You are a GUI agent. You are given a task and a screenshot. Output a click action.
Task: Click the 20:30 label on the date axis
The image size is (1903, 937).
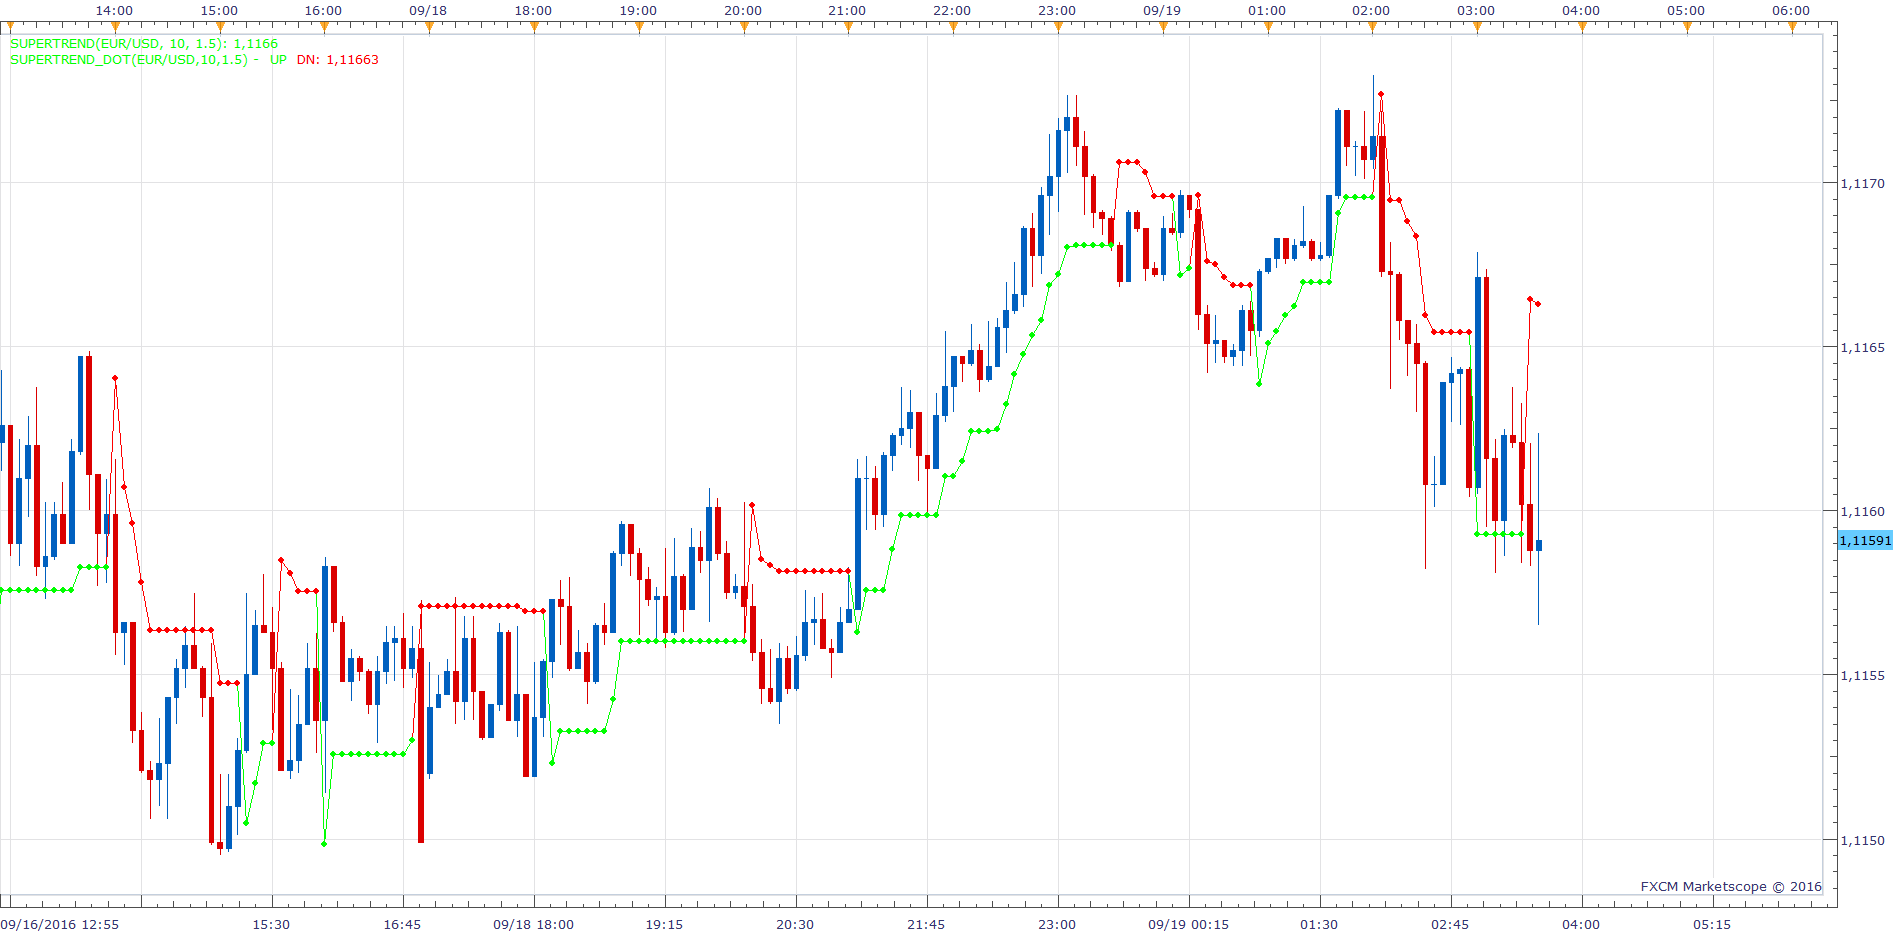pyautogui.click(x=795, y=925)
